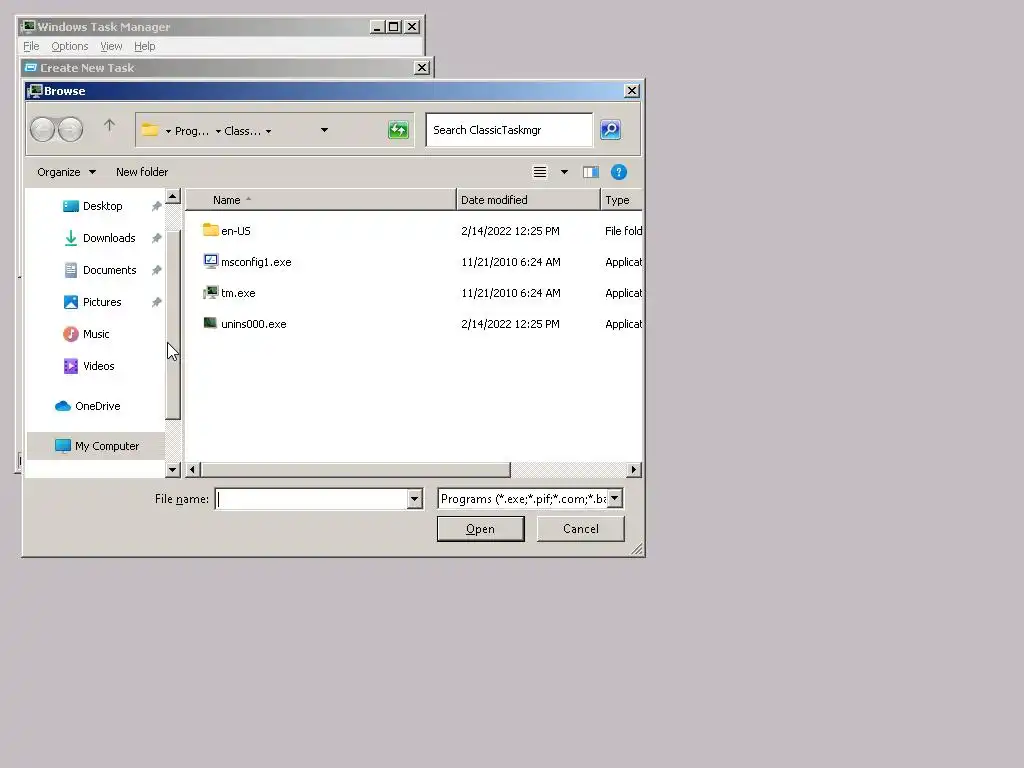Select My Computer in the navigation pane
1024x768 pixels.
[97, 445]
